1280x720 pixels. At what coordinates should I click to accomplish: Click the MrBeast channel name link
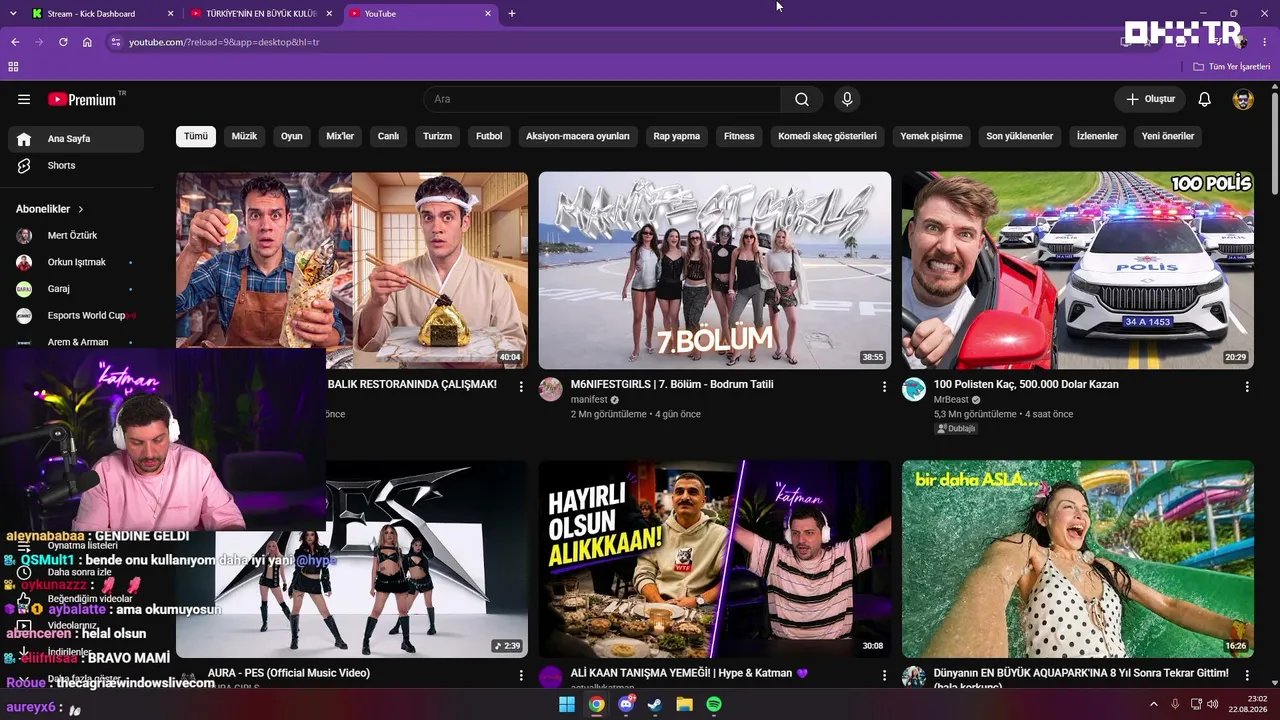pos(952,400)
